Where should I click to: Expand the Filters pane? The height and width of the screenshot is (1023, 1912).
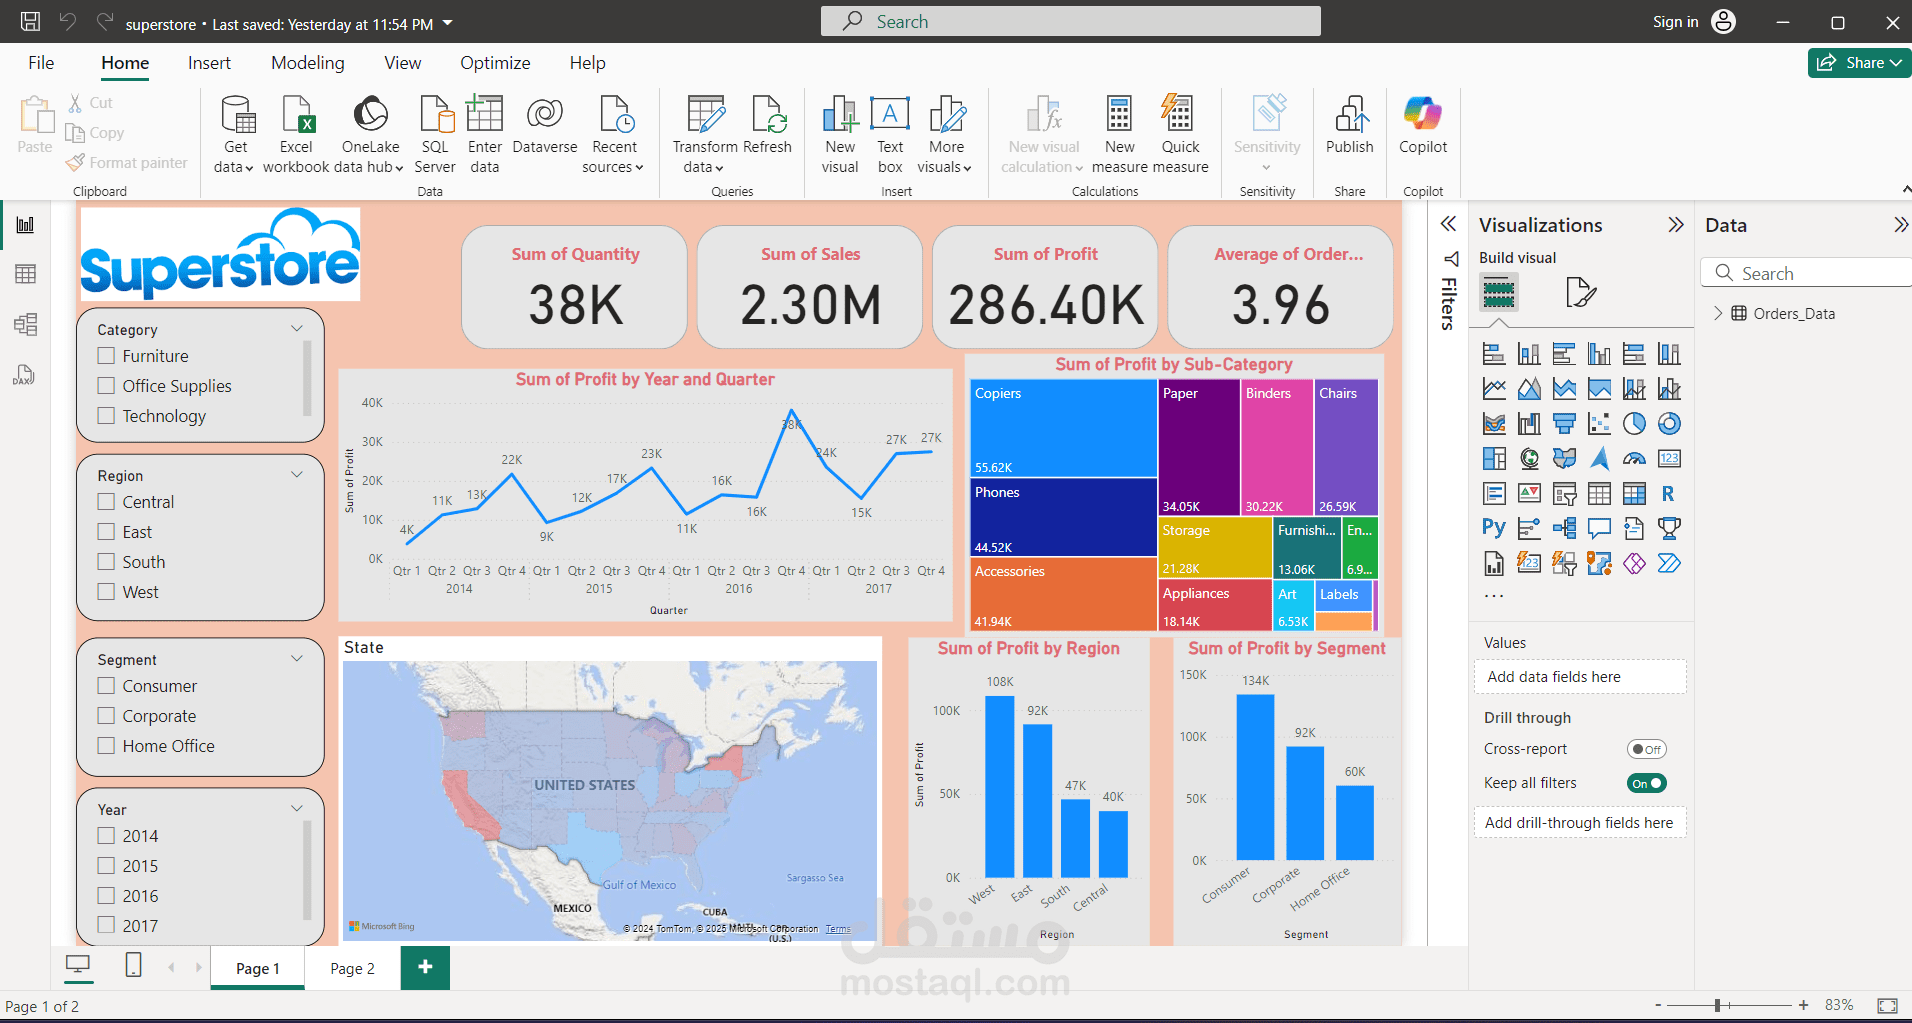coord(1448,224)
